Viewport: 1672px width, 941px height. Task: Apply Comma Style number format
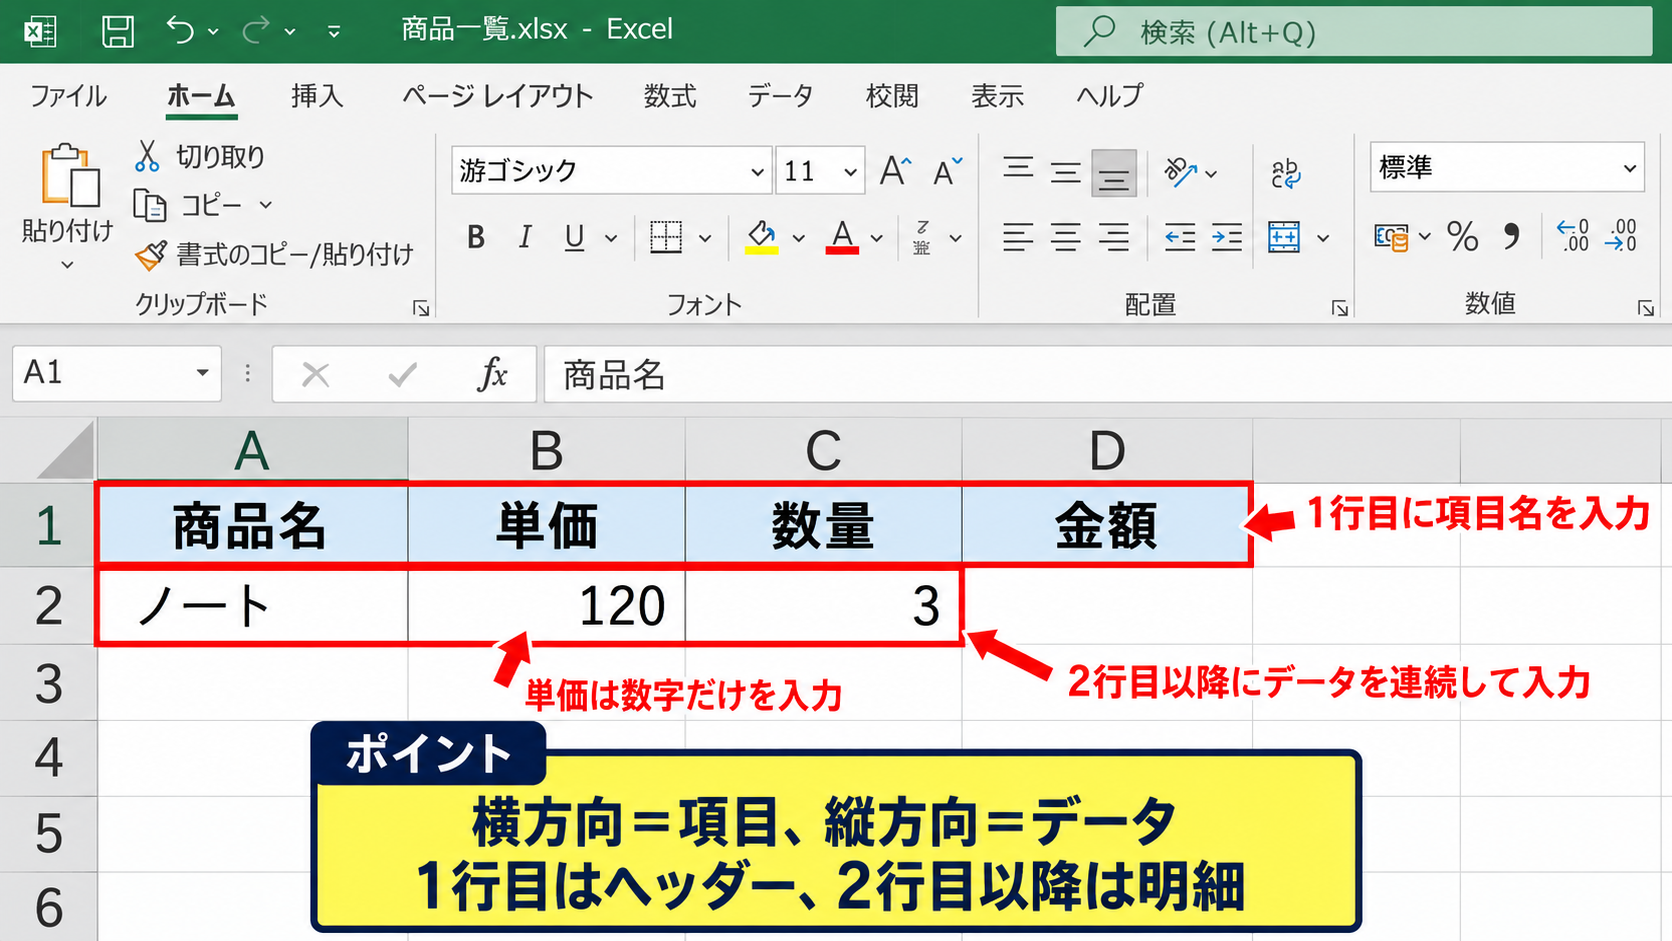click(1511, 237)
